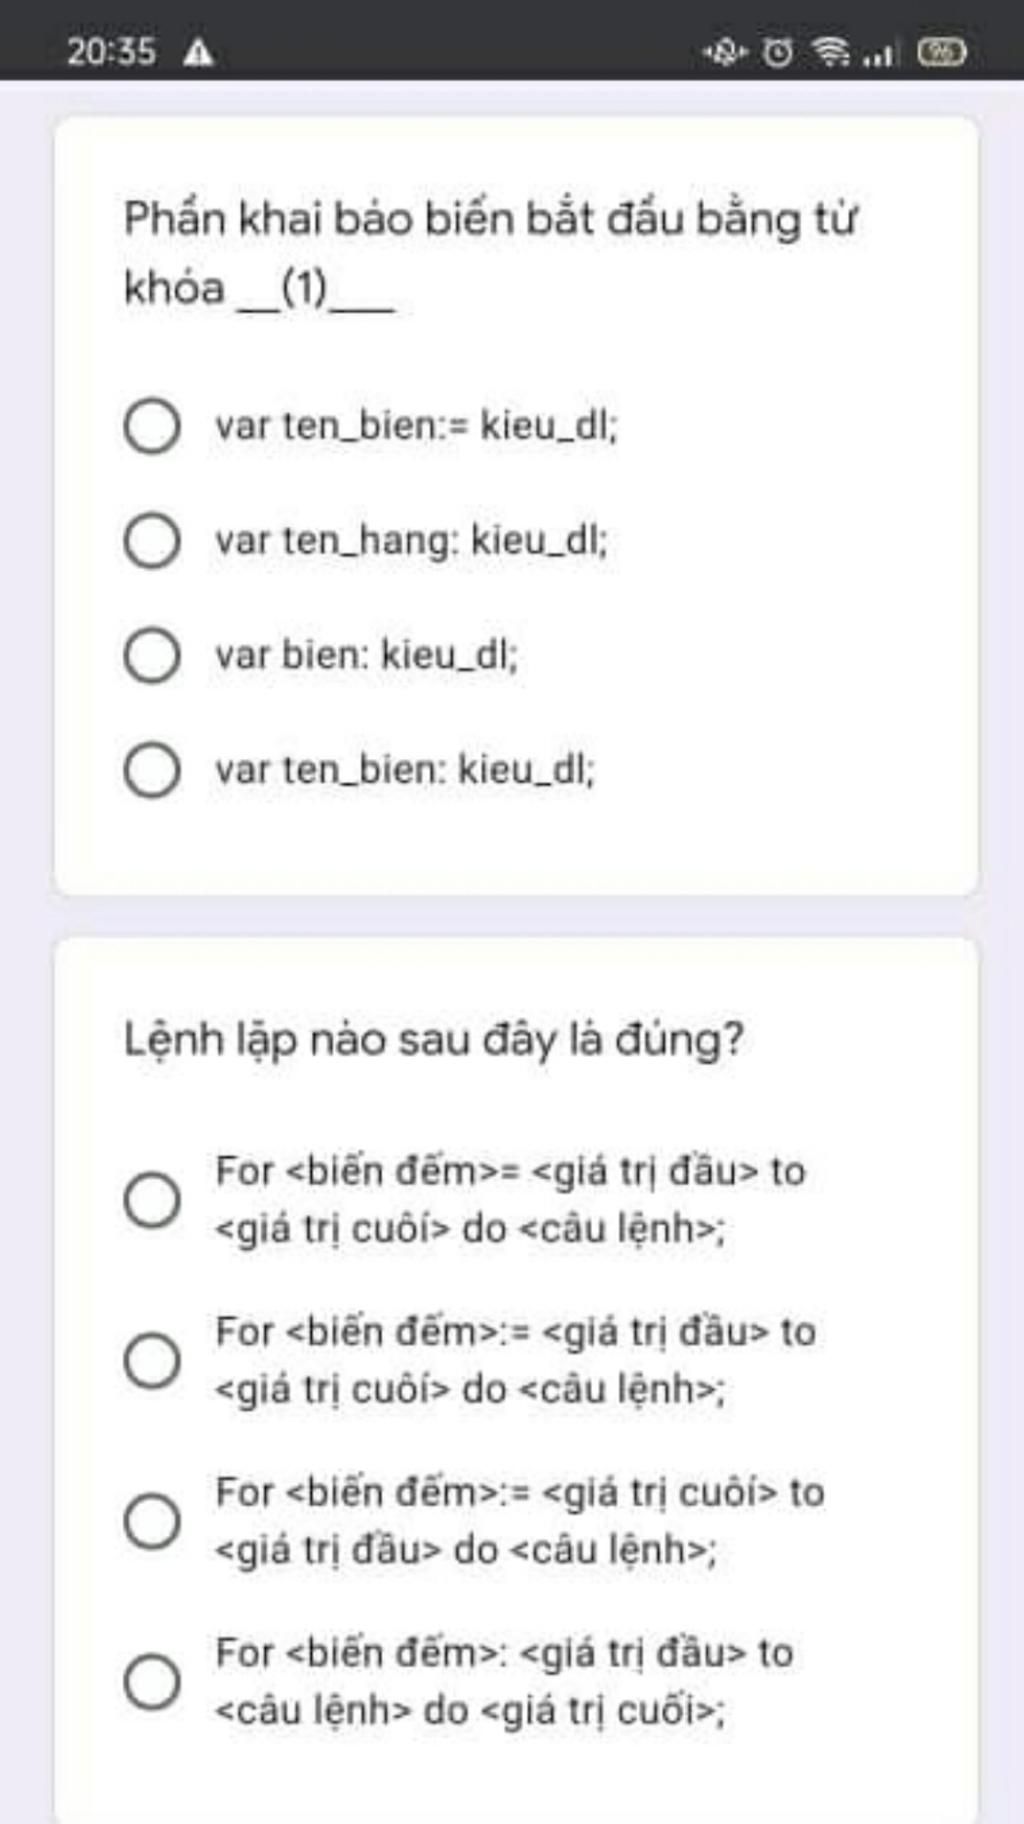Tap text '<giá trị cuối> do <câu lệnh>' in second loop option
The height and width of the screenshot is (1824, 1024).
point(470,1389)
